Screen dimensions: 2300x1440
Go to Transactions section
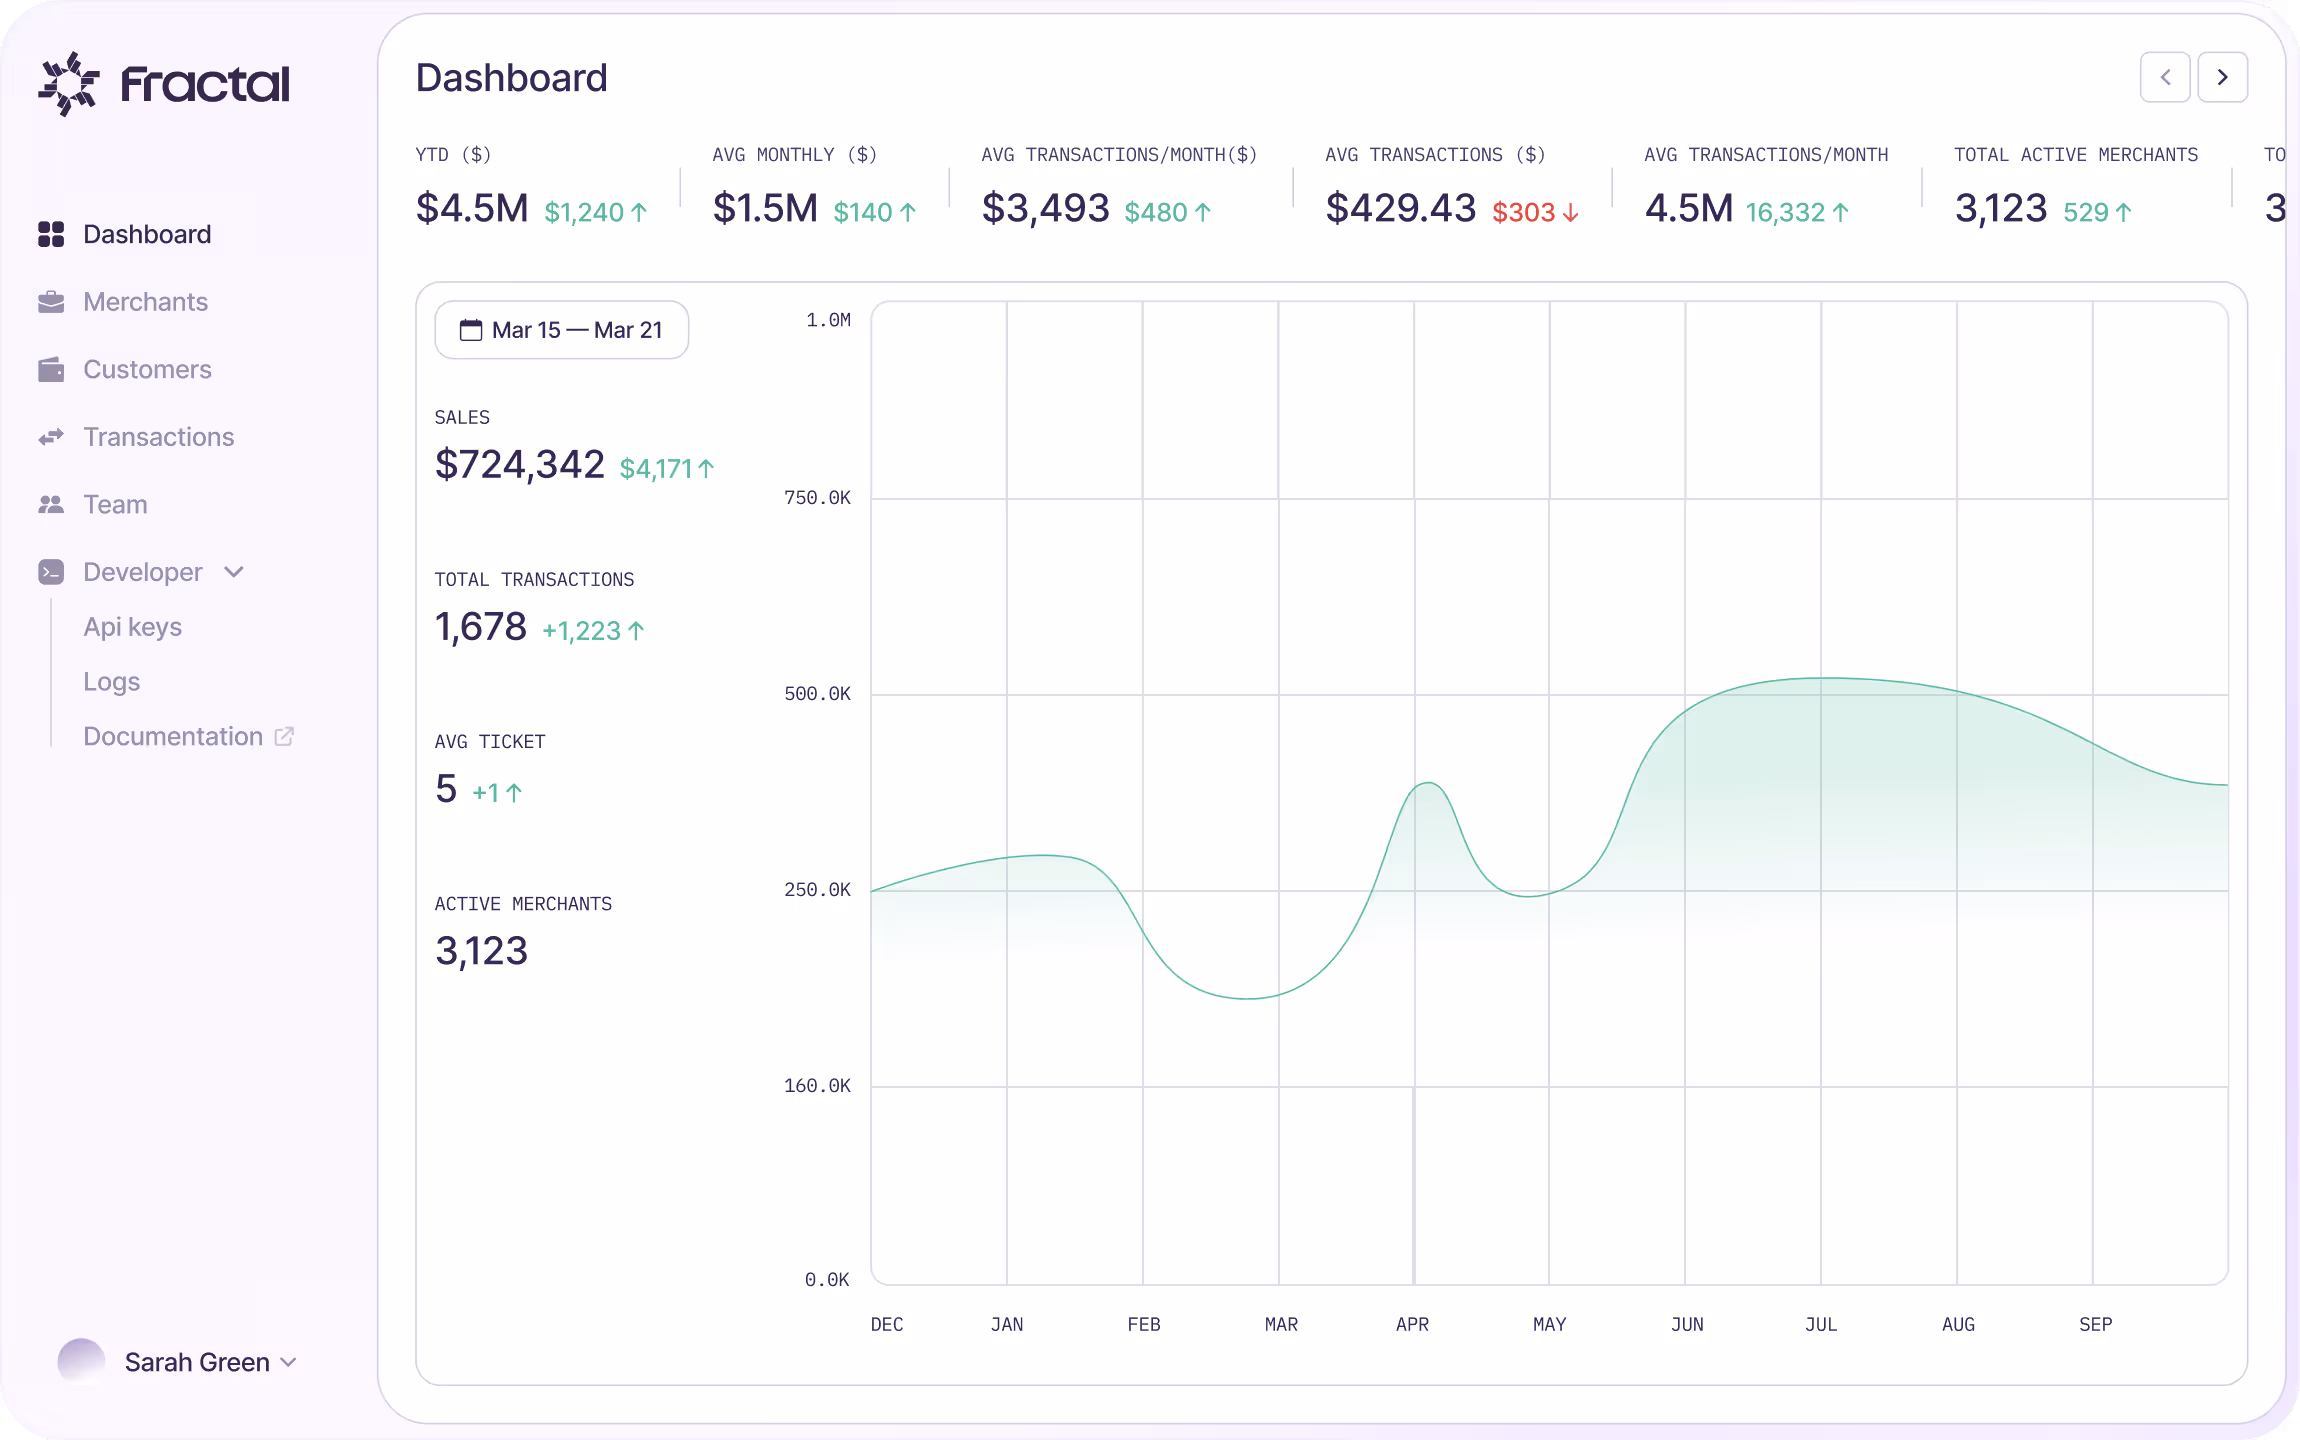point(158,437)
